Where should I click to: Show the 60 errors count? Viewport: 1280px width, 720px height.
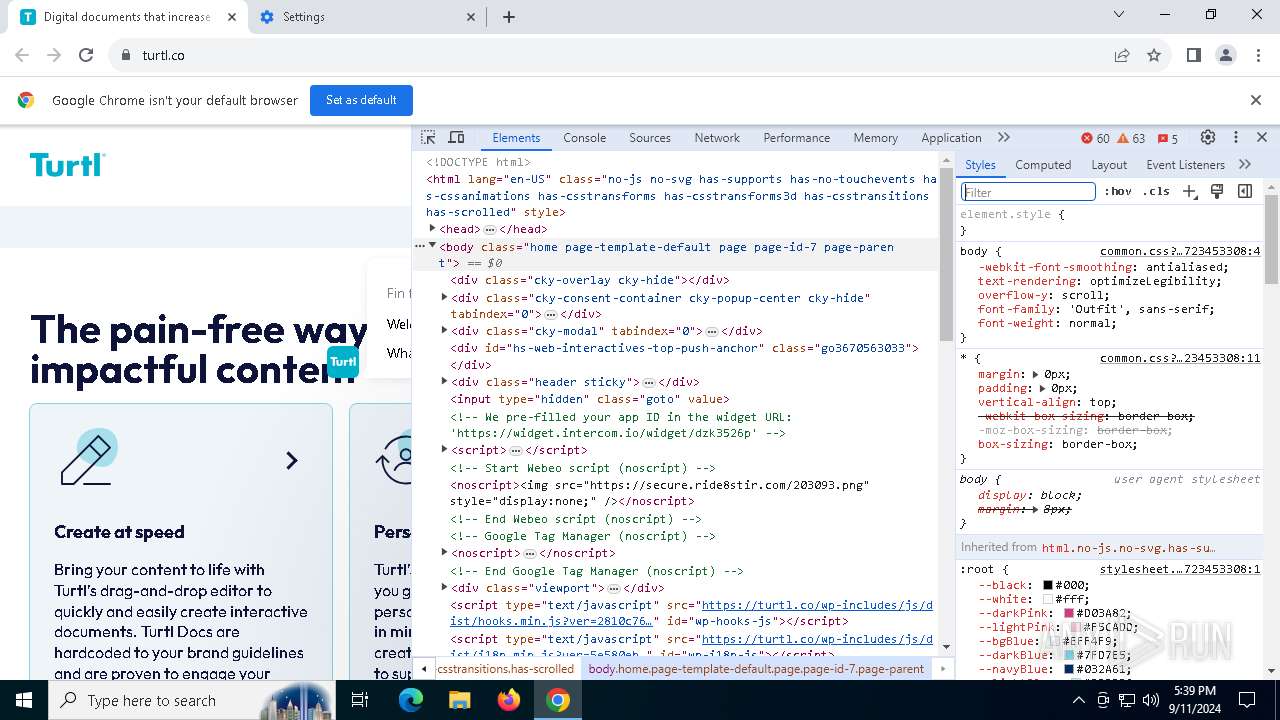(x=1096, y=138)
